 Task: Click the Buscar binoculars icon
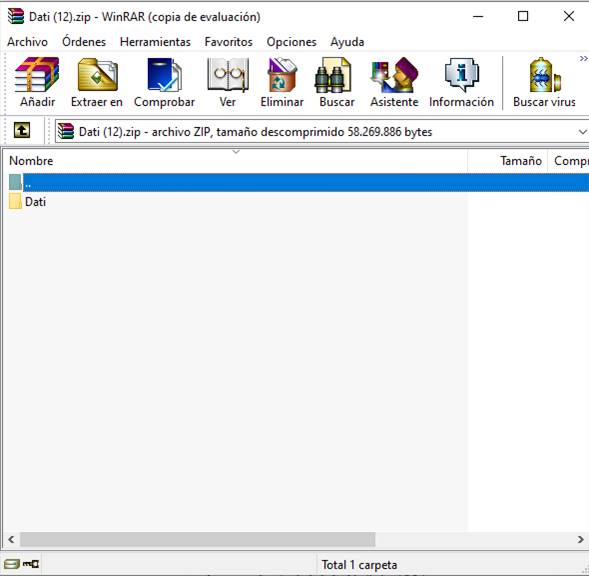click(x=333, y=75)
